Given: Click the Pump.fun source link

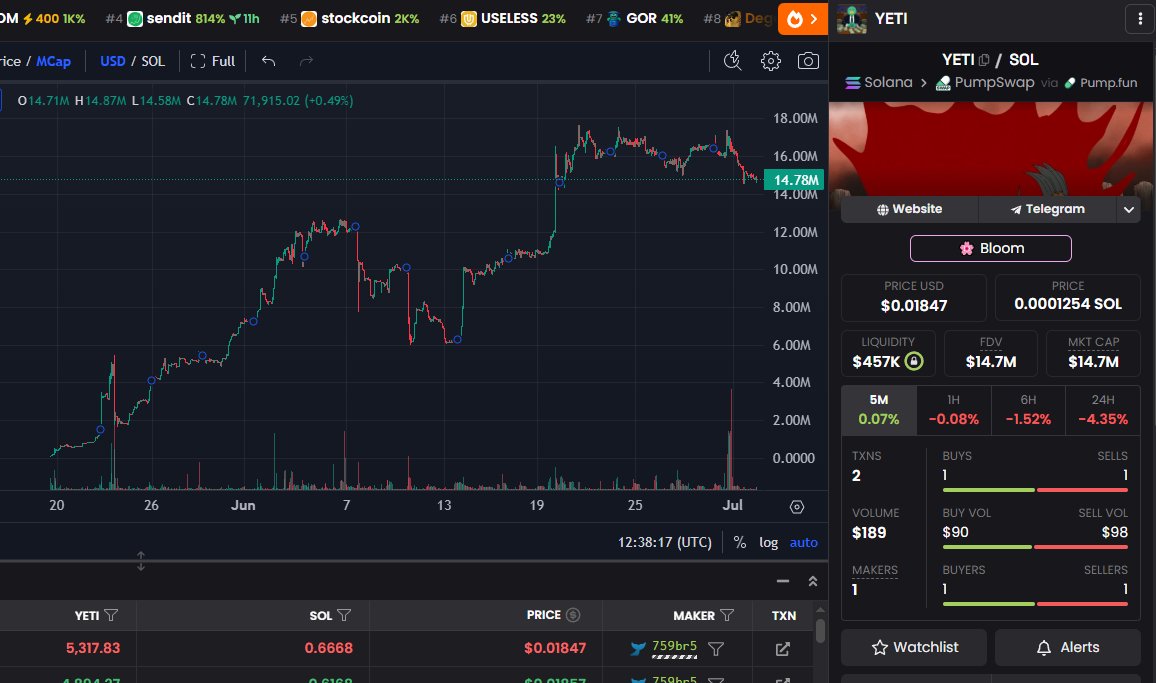Looking at the screenshot, I should tap(1101, 83).
